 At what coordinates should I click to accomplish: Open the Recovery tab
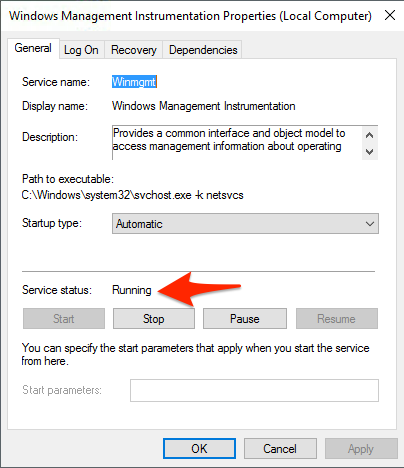coord(134,50)
